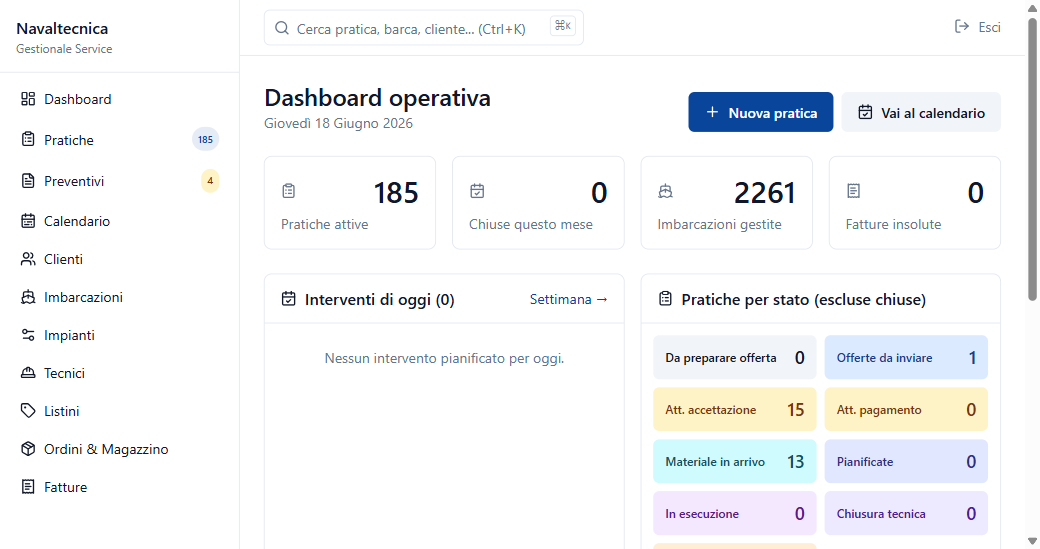Click the Preventivi document icon in sidebar
1040x549 pixels.
[28, 180]
